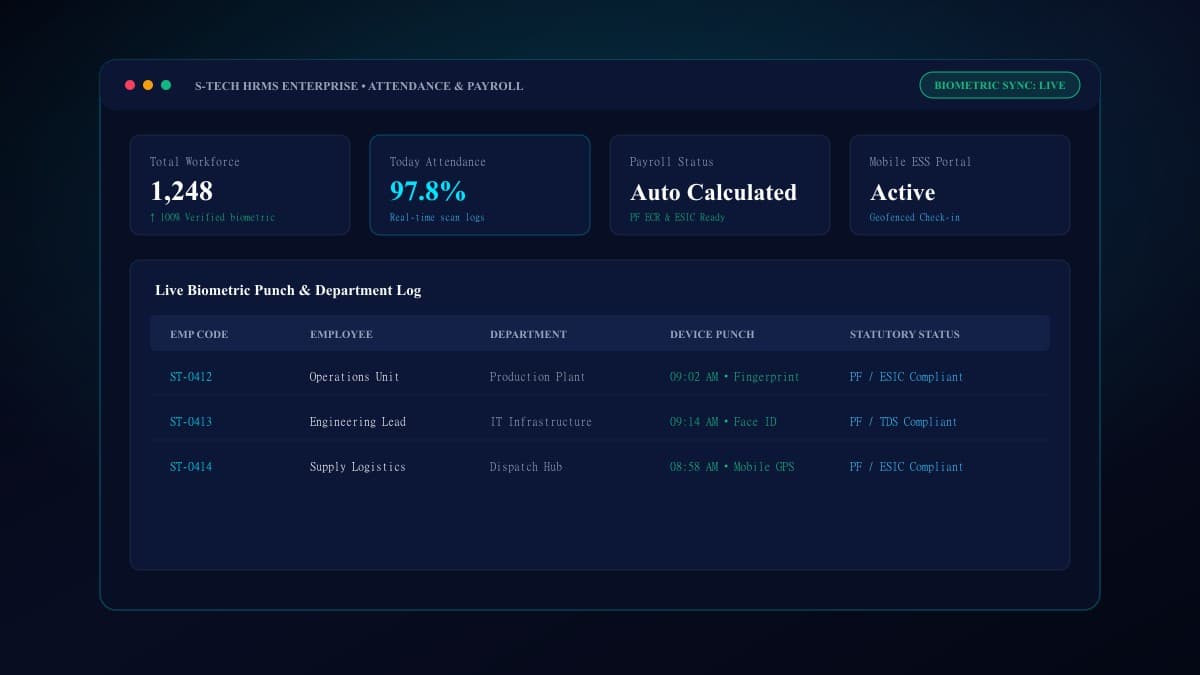1200x675 pixels.
Task: Click PF / ESIC Compliant status for ST-0412
Action: 906,377
